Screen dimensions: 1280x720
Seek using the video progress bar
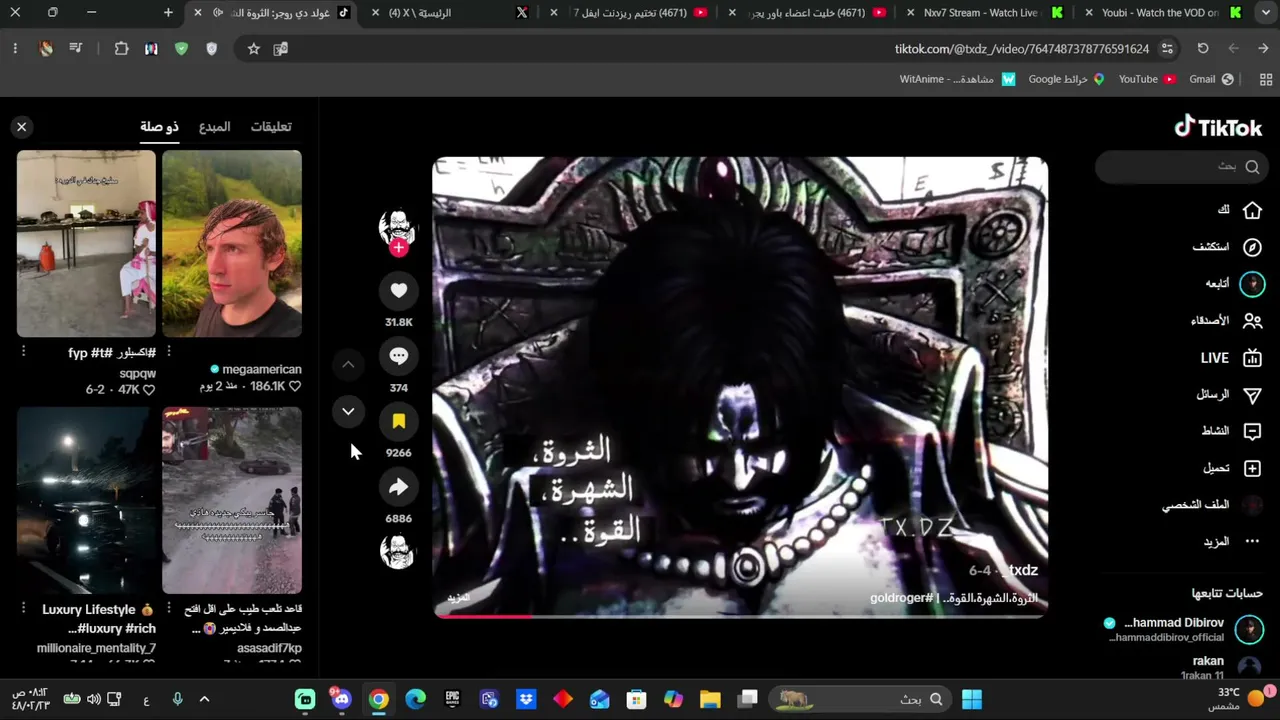click(x=740, y=616)
